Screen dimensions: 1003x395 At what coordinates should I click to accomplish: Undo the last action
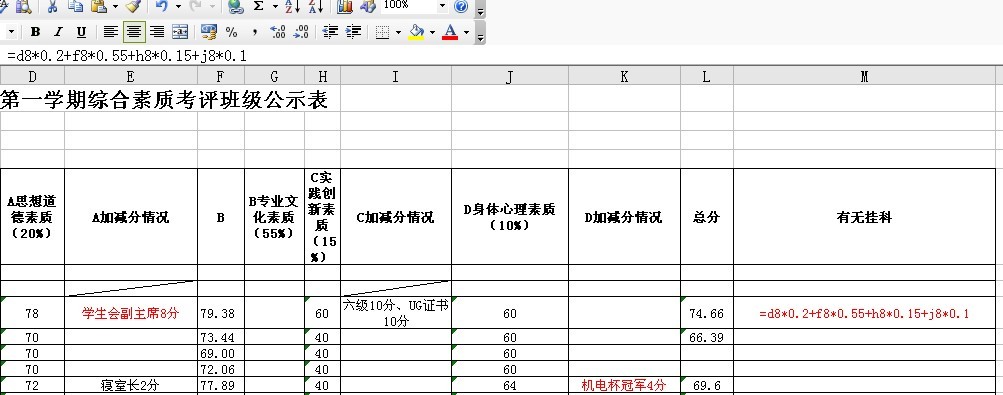point(161,6)
